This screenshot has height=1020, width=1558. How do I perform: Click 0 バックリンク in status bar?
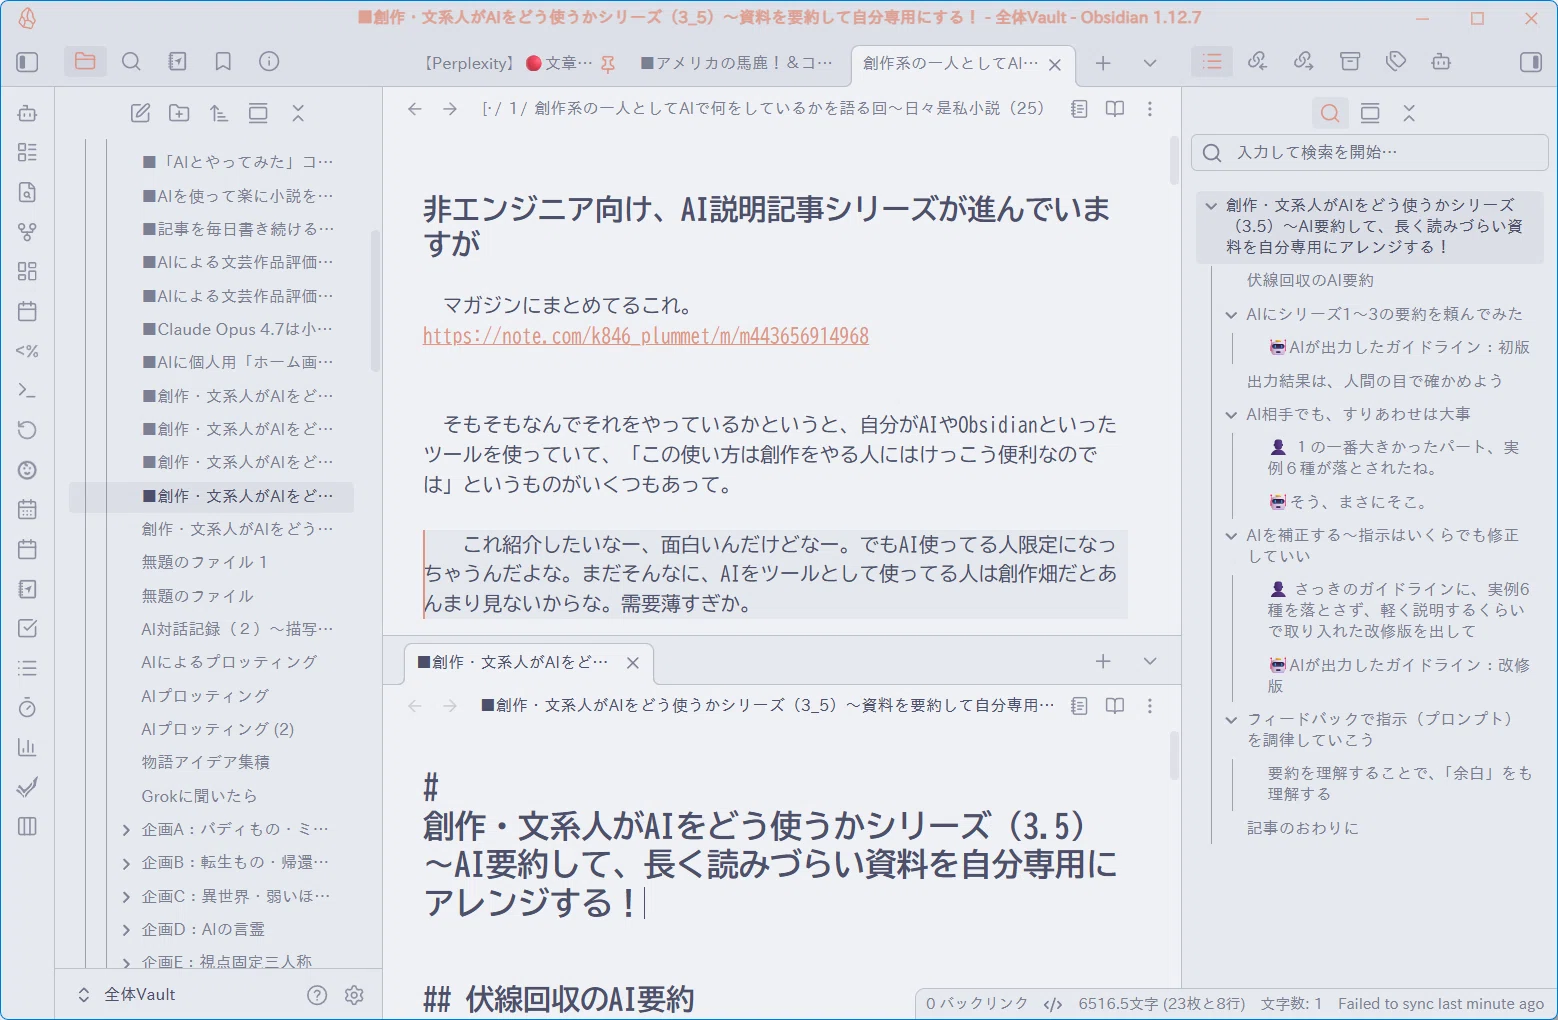tap(976, 1004)
